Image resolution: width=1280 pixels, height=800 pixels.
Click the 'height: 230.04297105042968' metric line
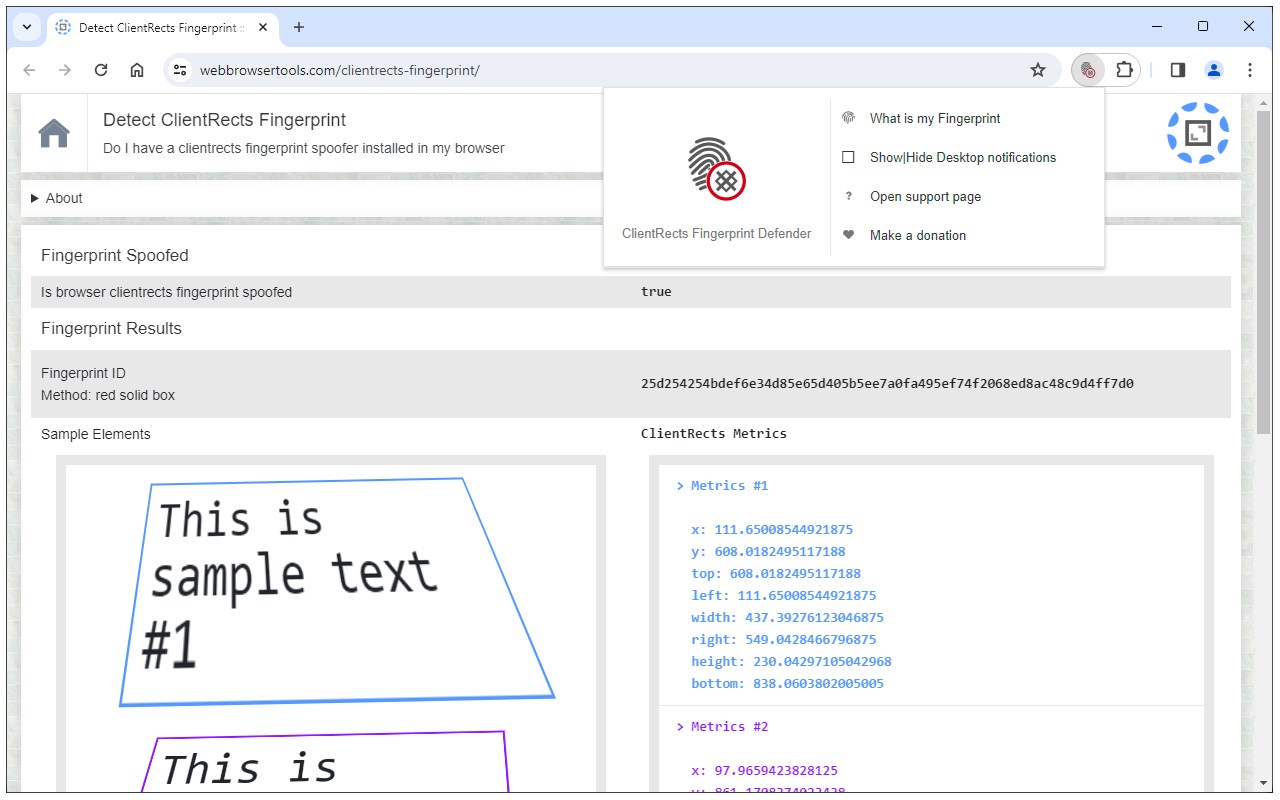pos(791,662)
